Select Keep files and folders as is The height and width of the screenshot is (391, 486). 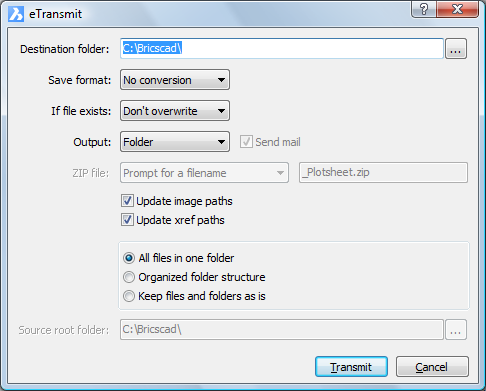(x=129, y=296)
